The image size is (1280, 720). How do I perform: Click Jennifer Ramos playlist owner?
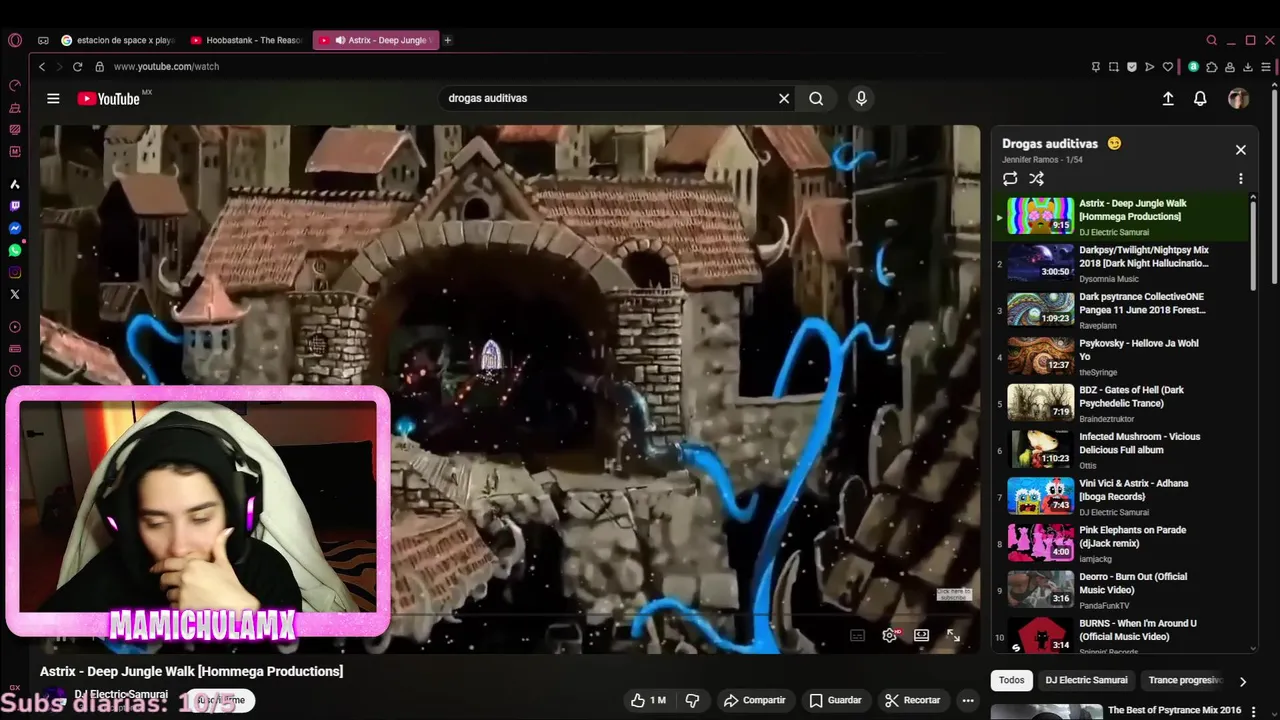1029,160
